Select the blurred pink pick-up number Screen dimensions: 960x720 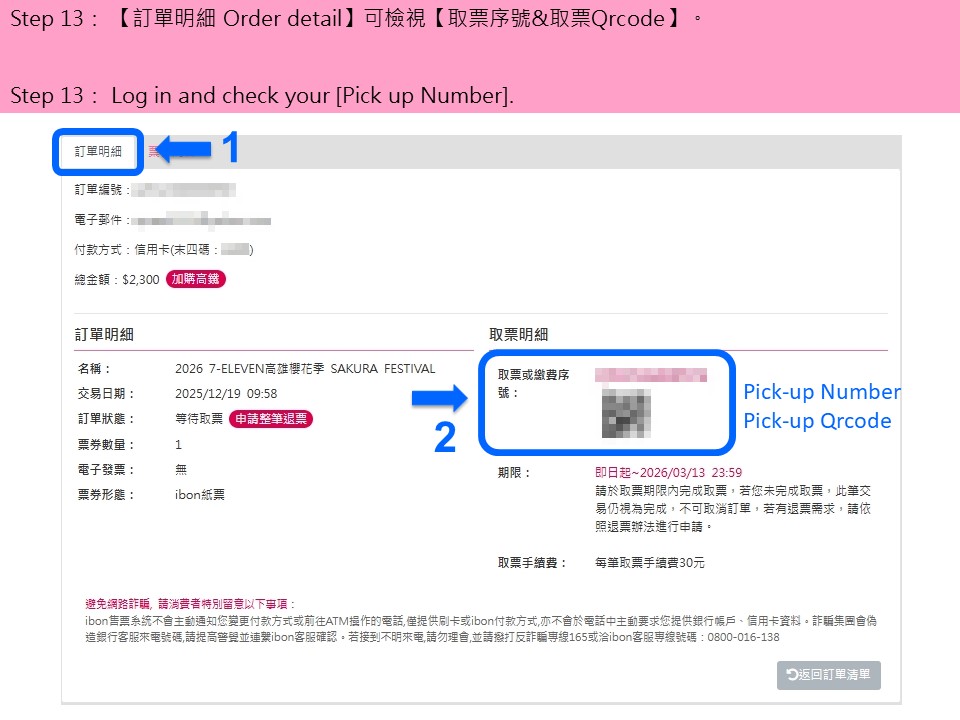(651, 375)
